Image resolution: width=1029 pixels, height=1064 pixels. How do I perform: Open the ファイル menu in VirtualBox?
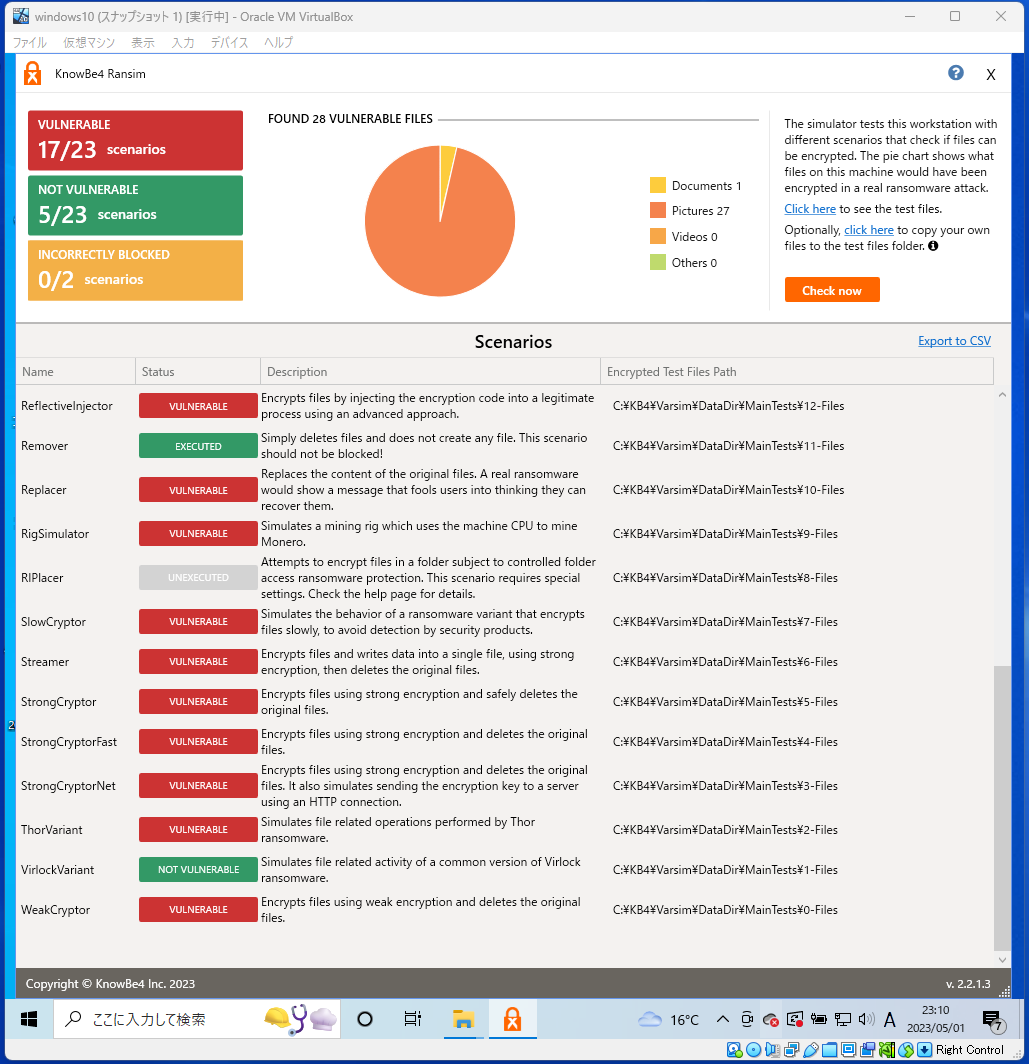pyautogui.click(x=30, y=42)
